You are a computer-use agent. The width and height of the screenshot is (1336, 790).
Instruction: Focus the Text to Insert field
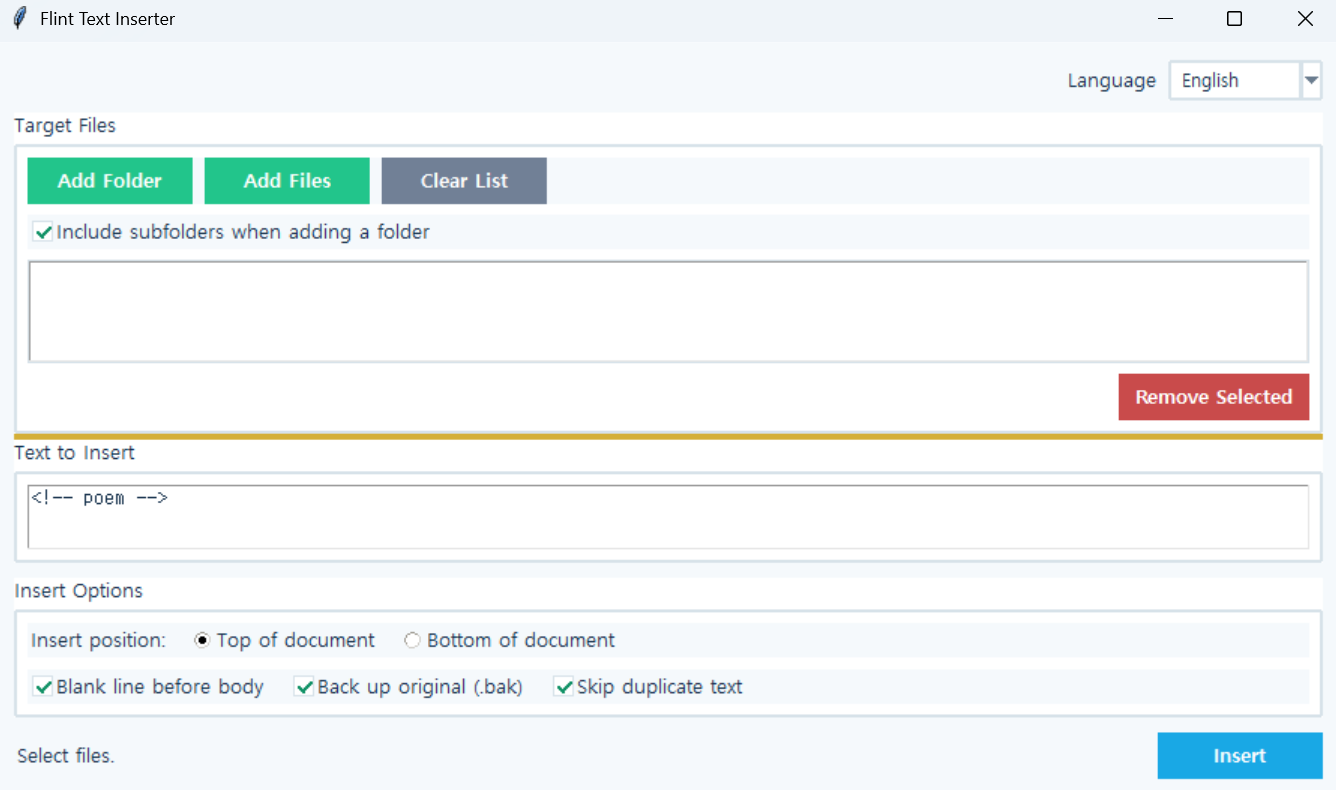pyautogui.click(x=668, y=517)
